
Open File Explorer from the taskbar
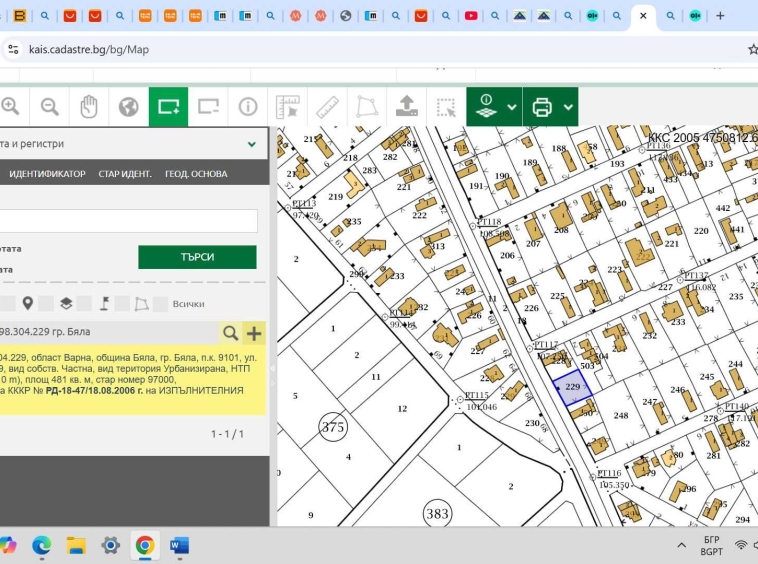point(76,546)
